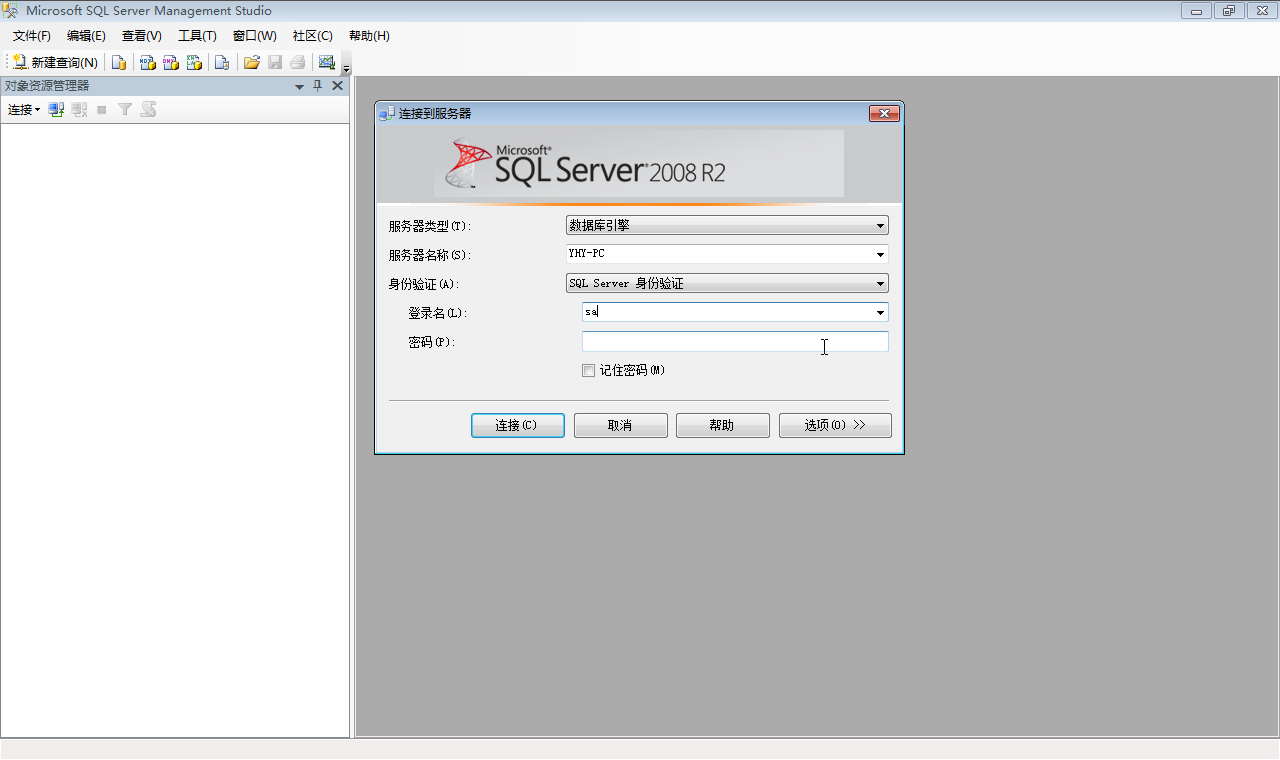Close the Object Explorer (对象资源管理器) panel

click(x=338, y=86)
